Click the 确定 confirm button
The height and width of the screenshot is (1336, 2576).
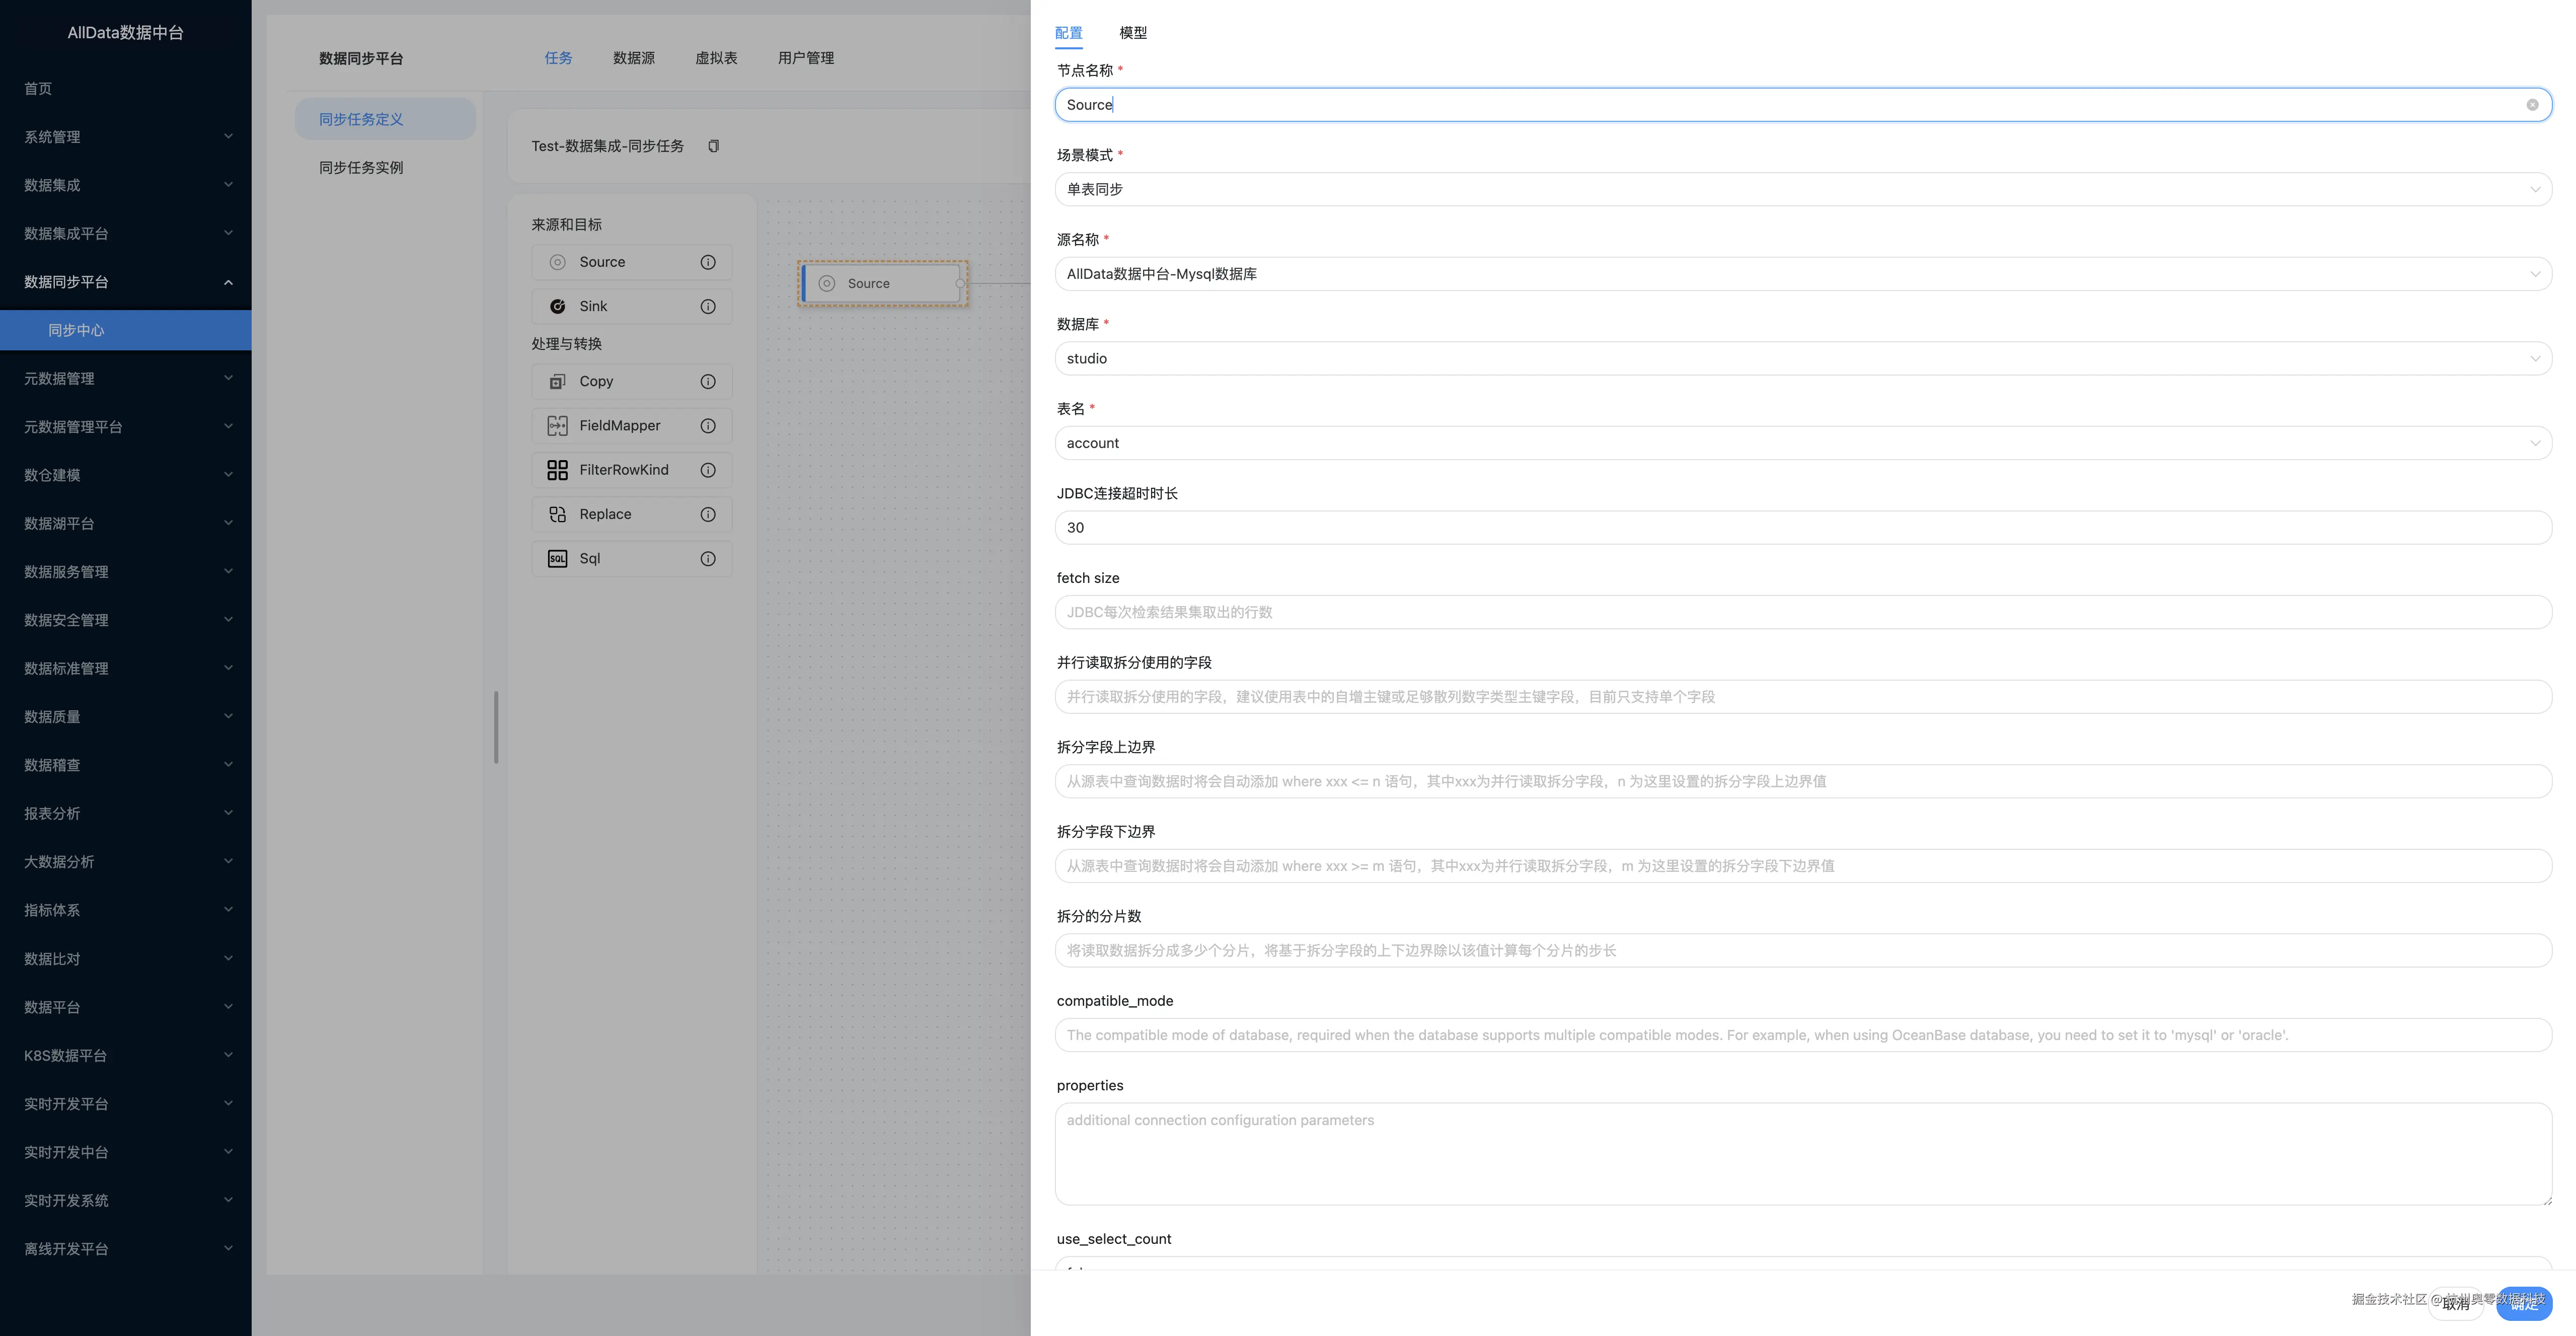pyautogui.click(x=2523, y=1303)
